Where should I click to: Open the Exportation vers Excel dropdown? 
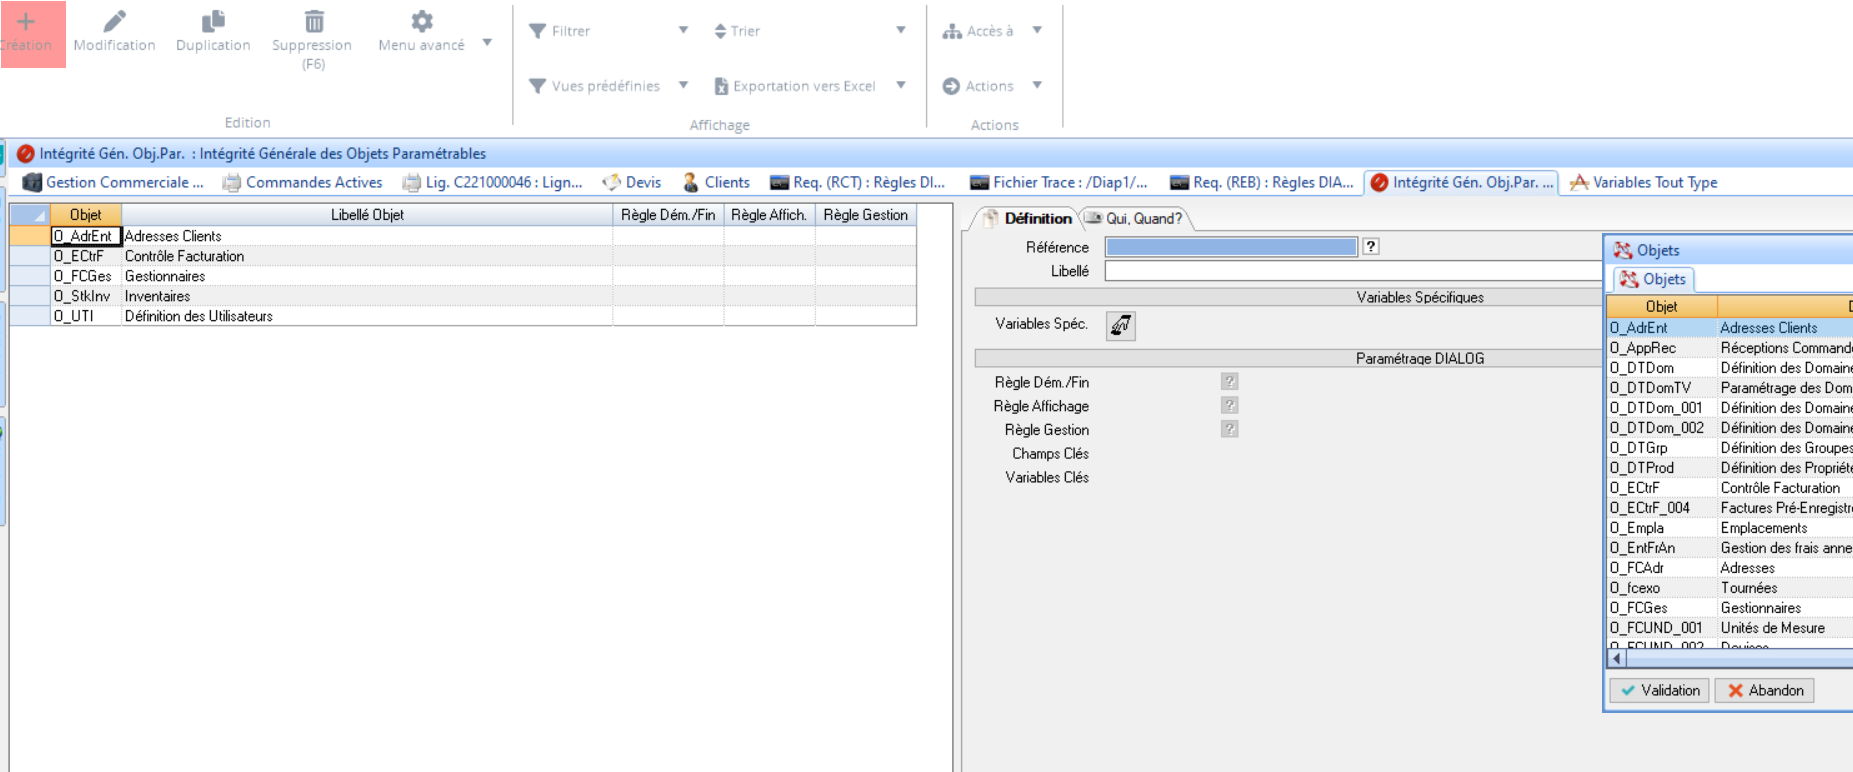(900, 85)
